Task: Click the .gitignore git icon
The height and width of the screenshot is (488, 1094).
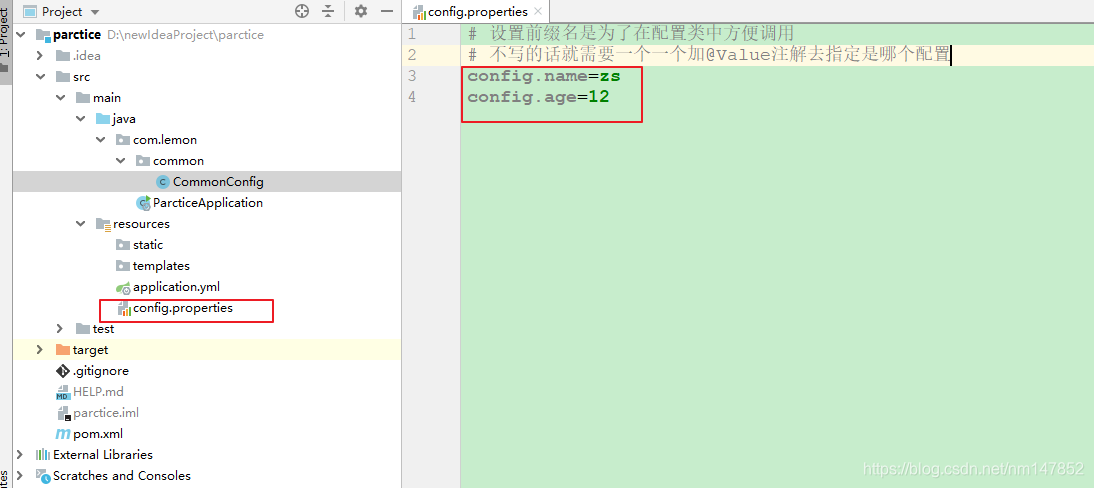Action: (x=63, y=371)
